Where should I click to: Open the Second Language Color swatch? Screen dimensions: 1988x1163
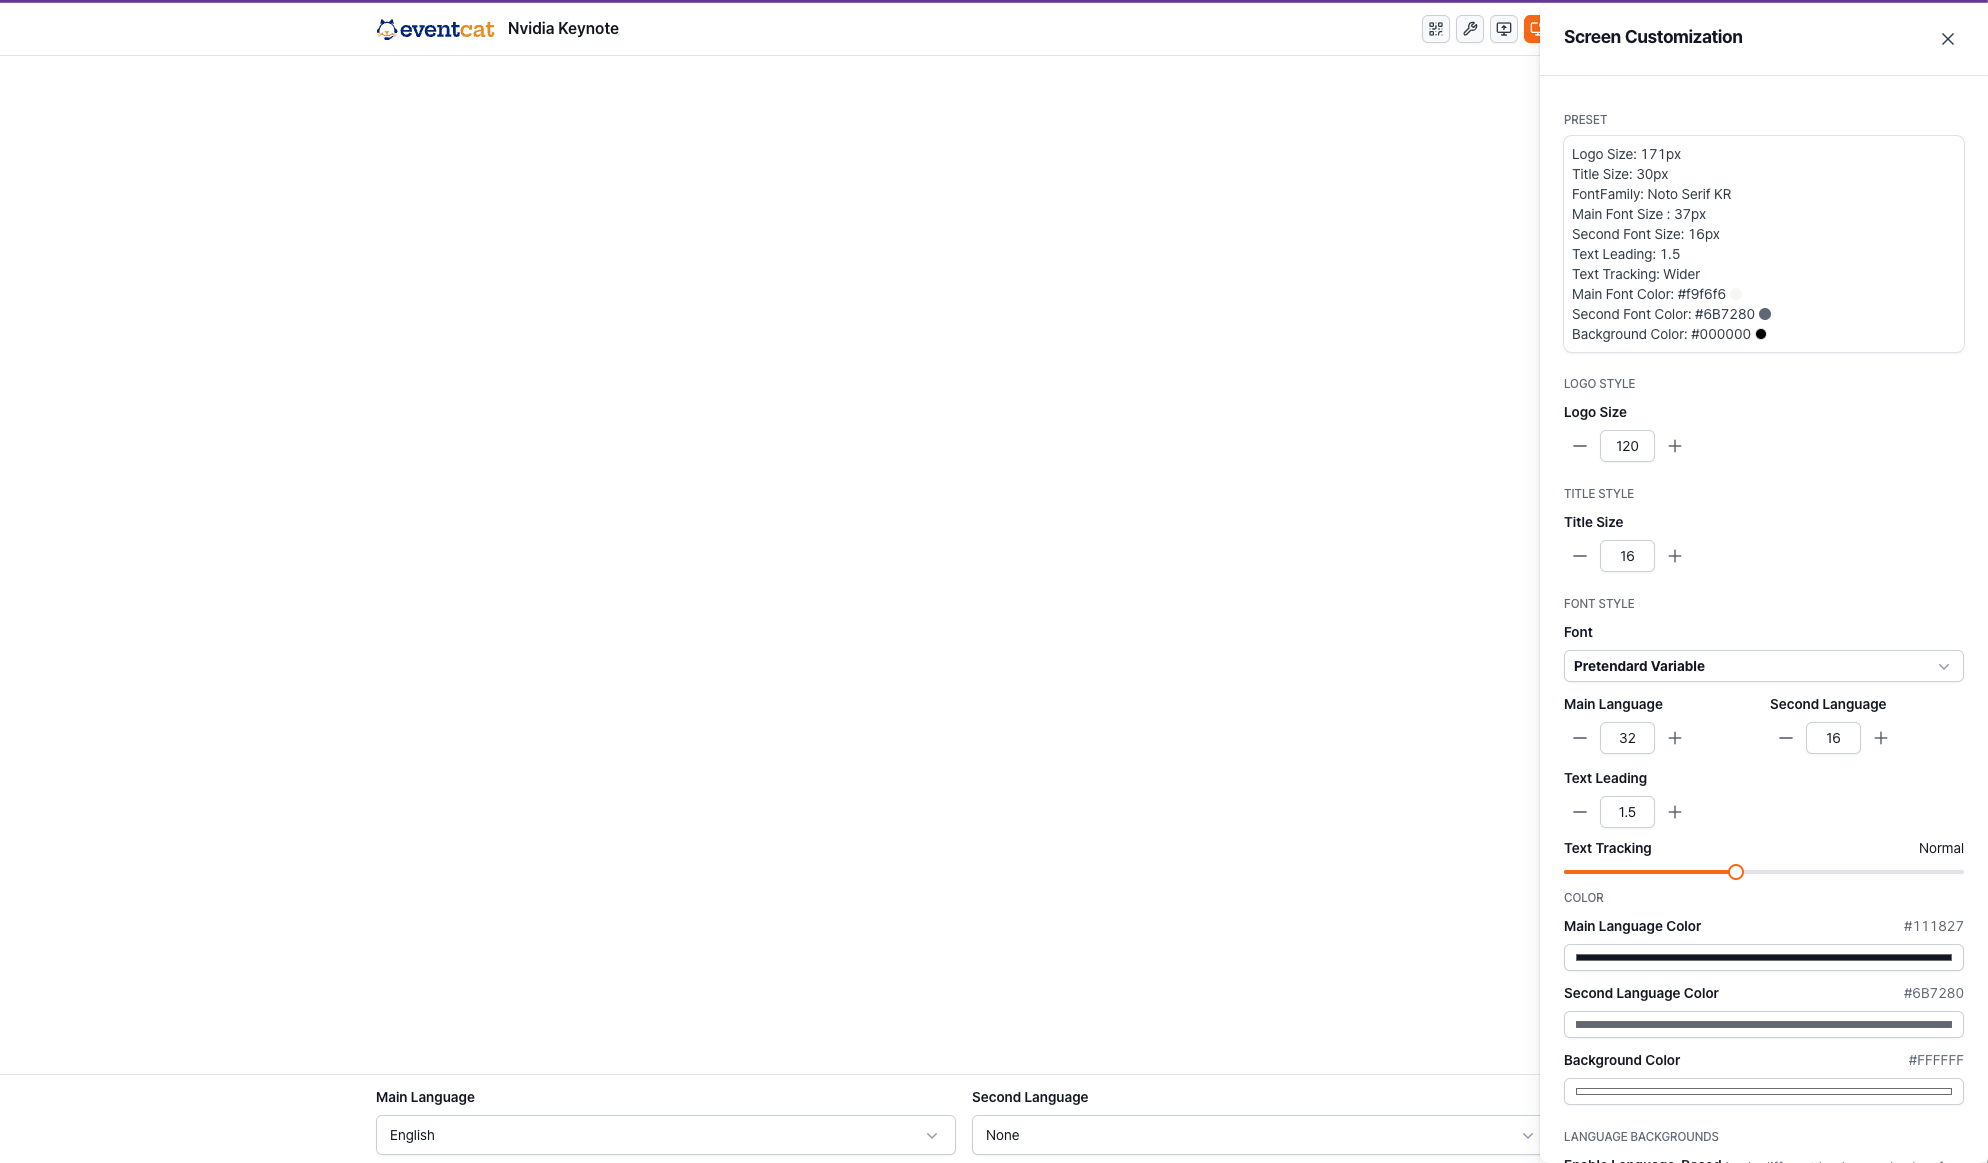click(x=1763, y=1024)
